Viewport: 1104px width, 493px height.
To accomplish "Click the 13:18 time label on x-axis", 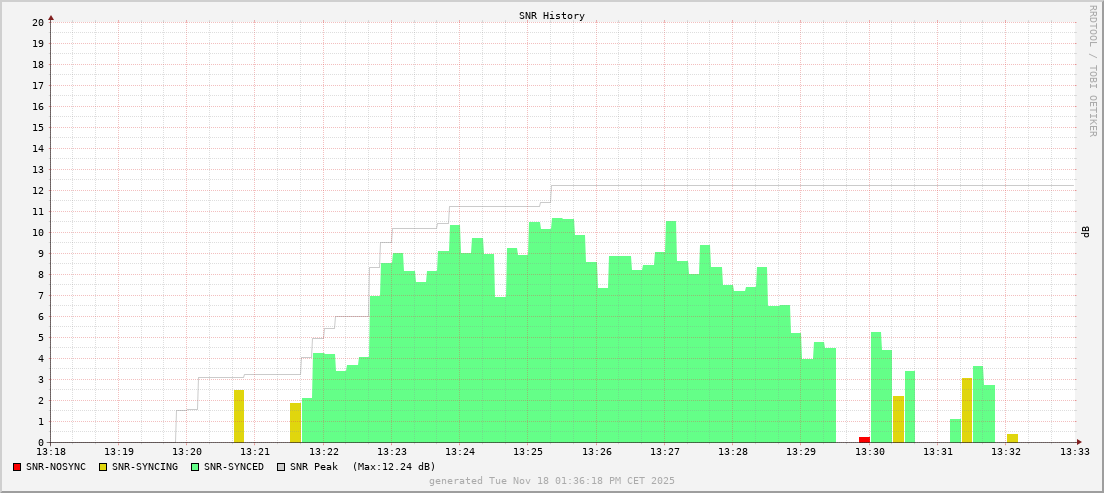I will (51, 452).
